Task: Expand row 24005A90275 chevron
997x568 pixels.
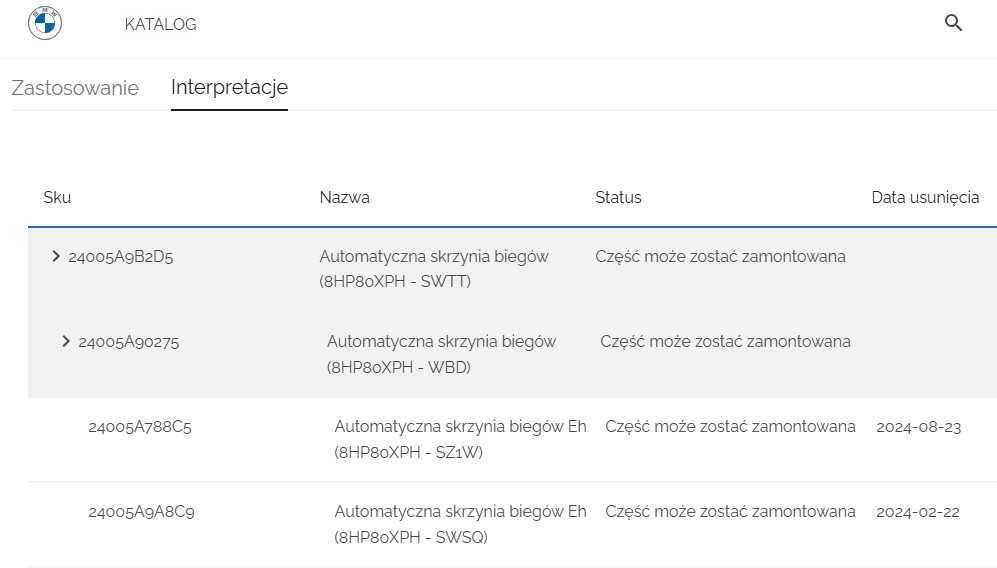Action: point(66,342)
